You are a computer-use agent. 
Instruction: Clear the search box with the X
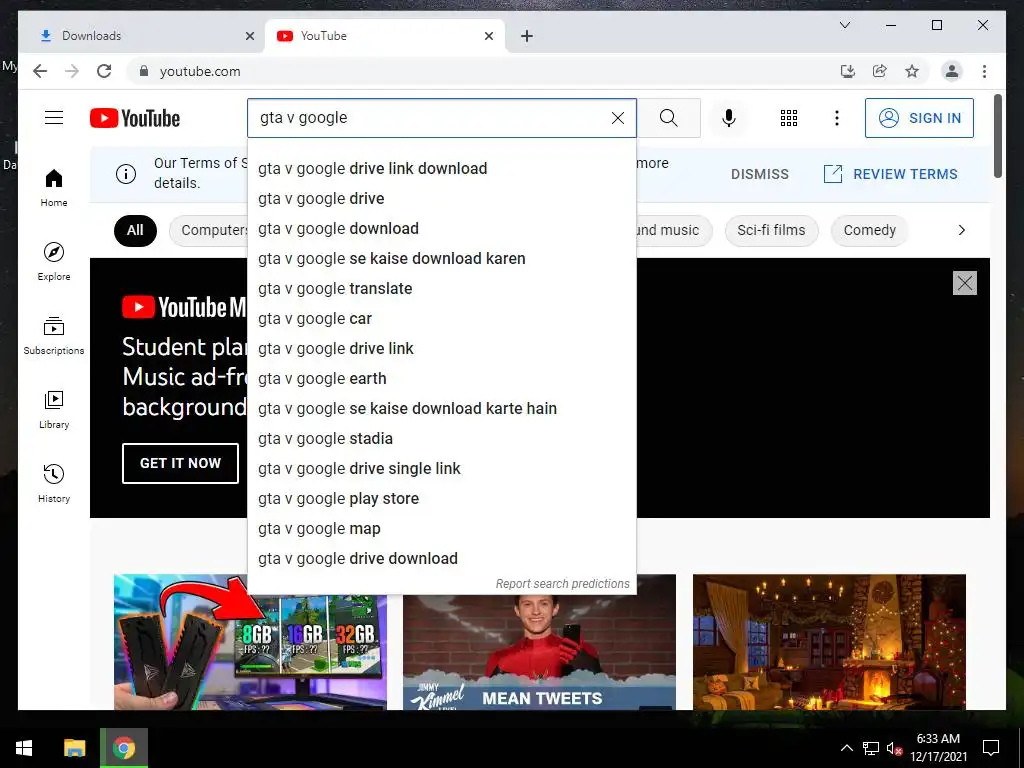(617, 118)
